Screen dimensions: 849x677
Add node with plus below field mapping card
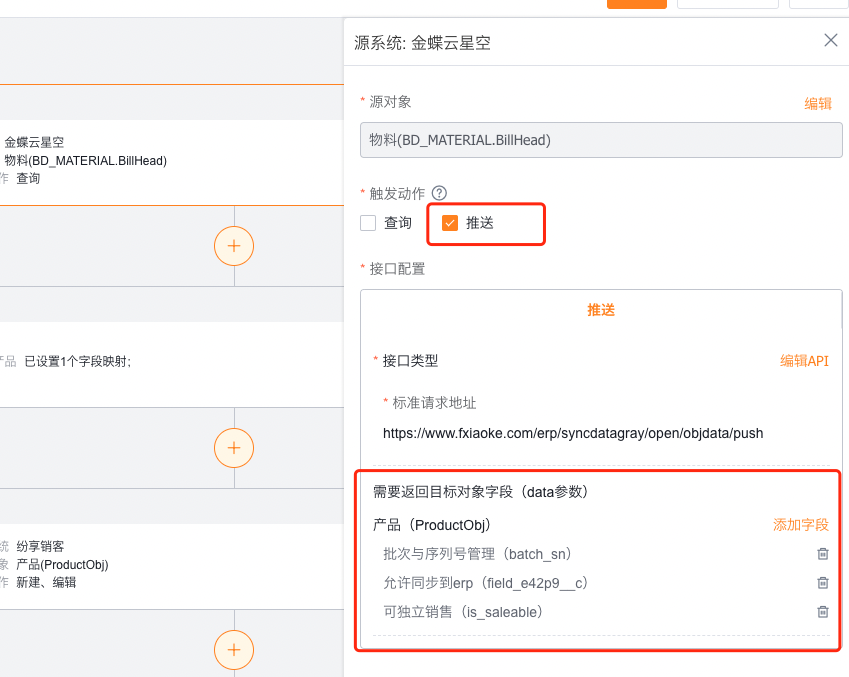coord(234,448)
